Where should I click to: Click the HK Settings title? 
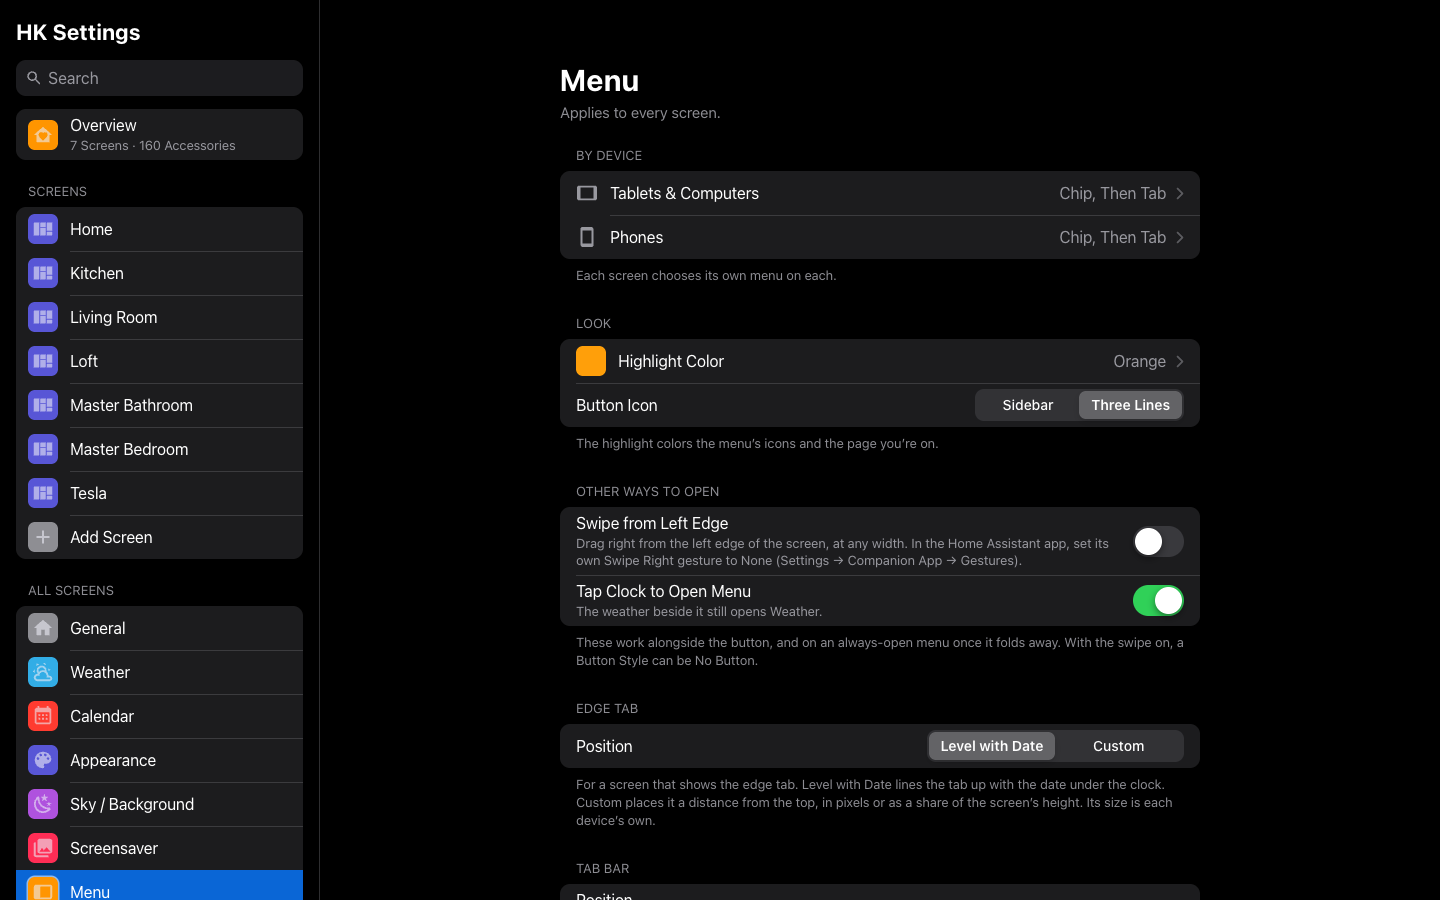pyautogui.click(x=78, y=32)
